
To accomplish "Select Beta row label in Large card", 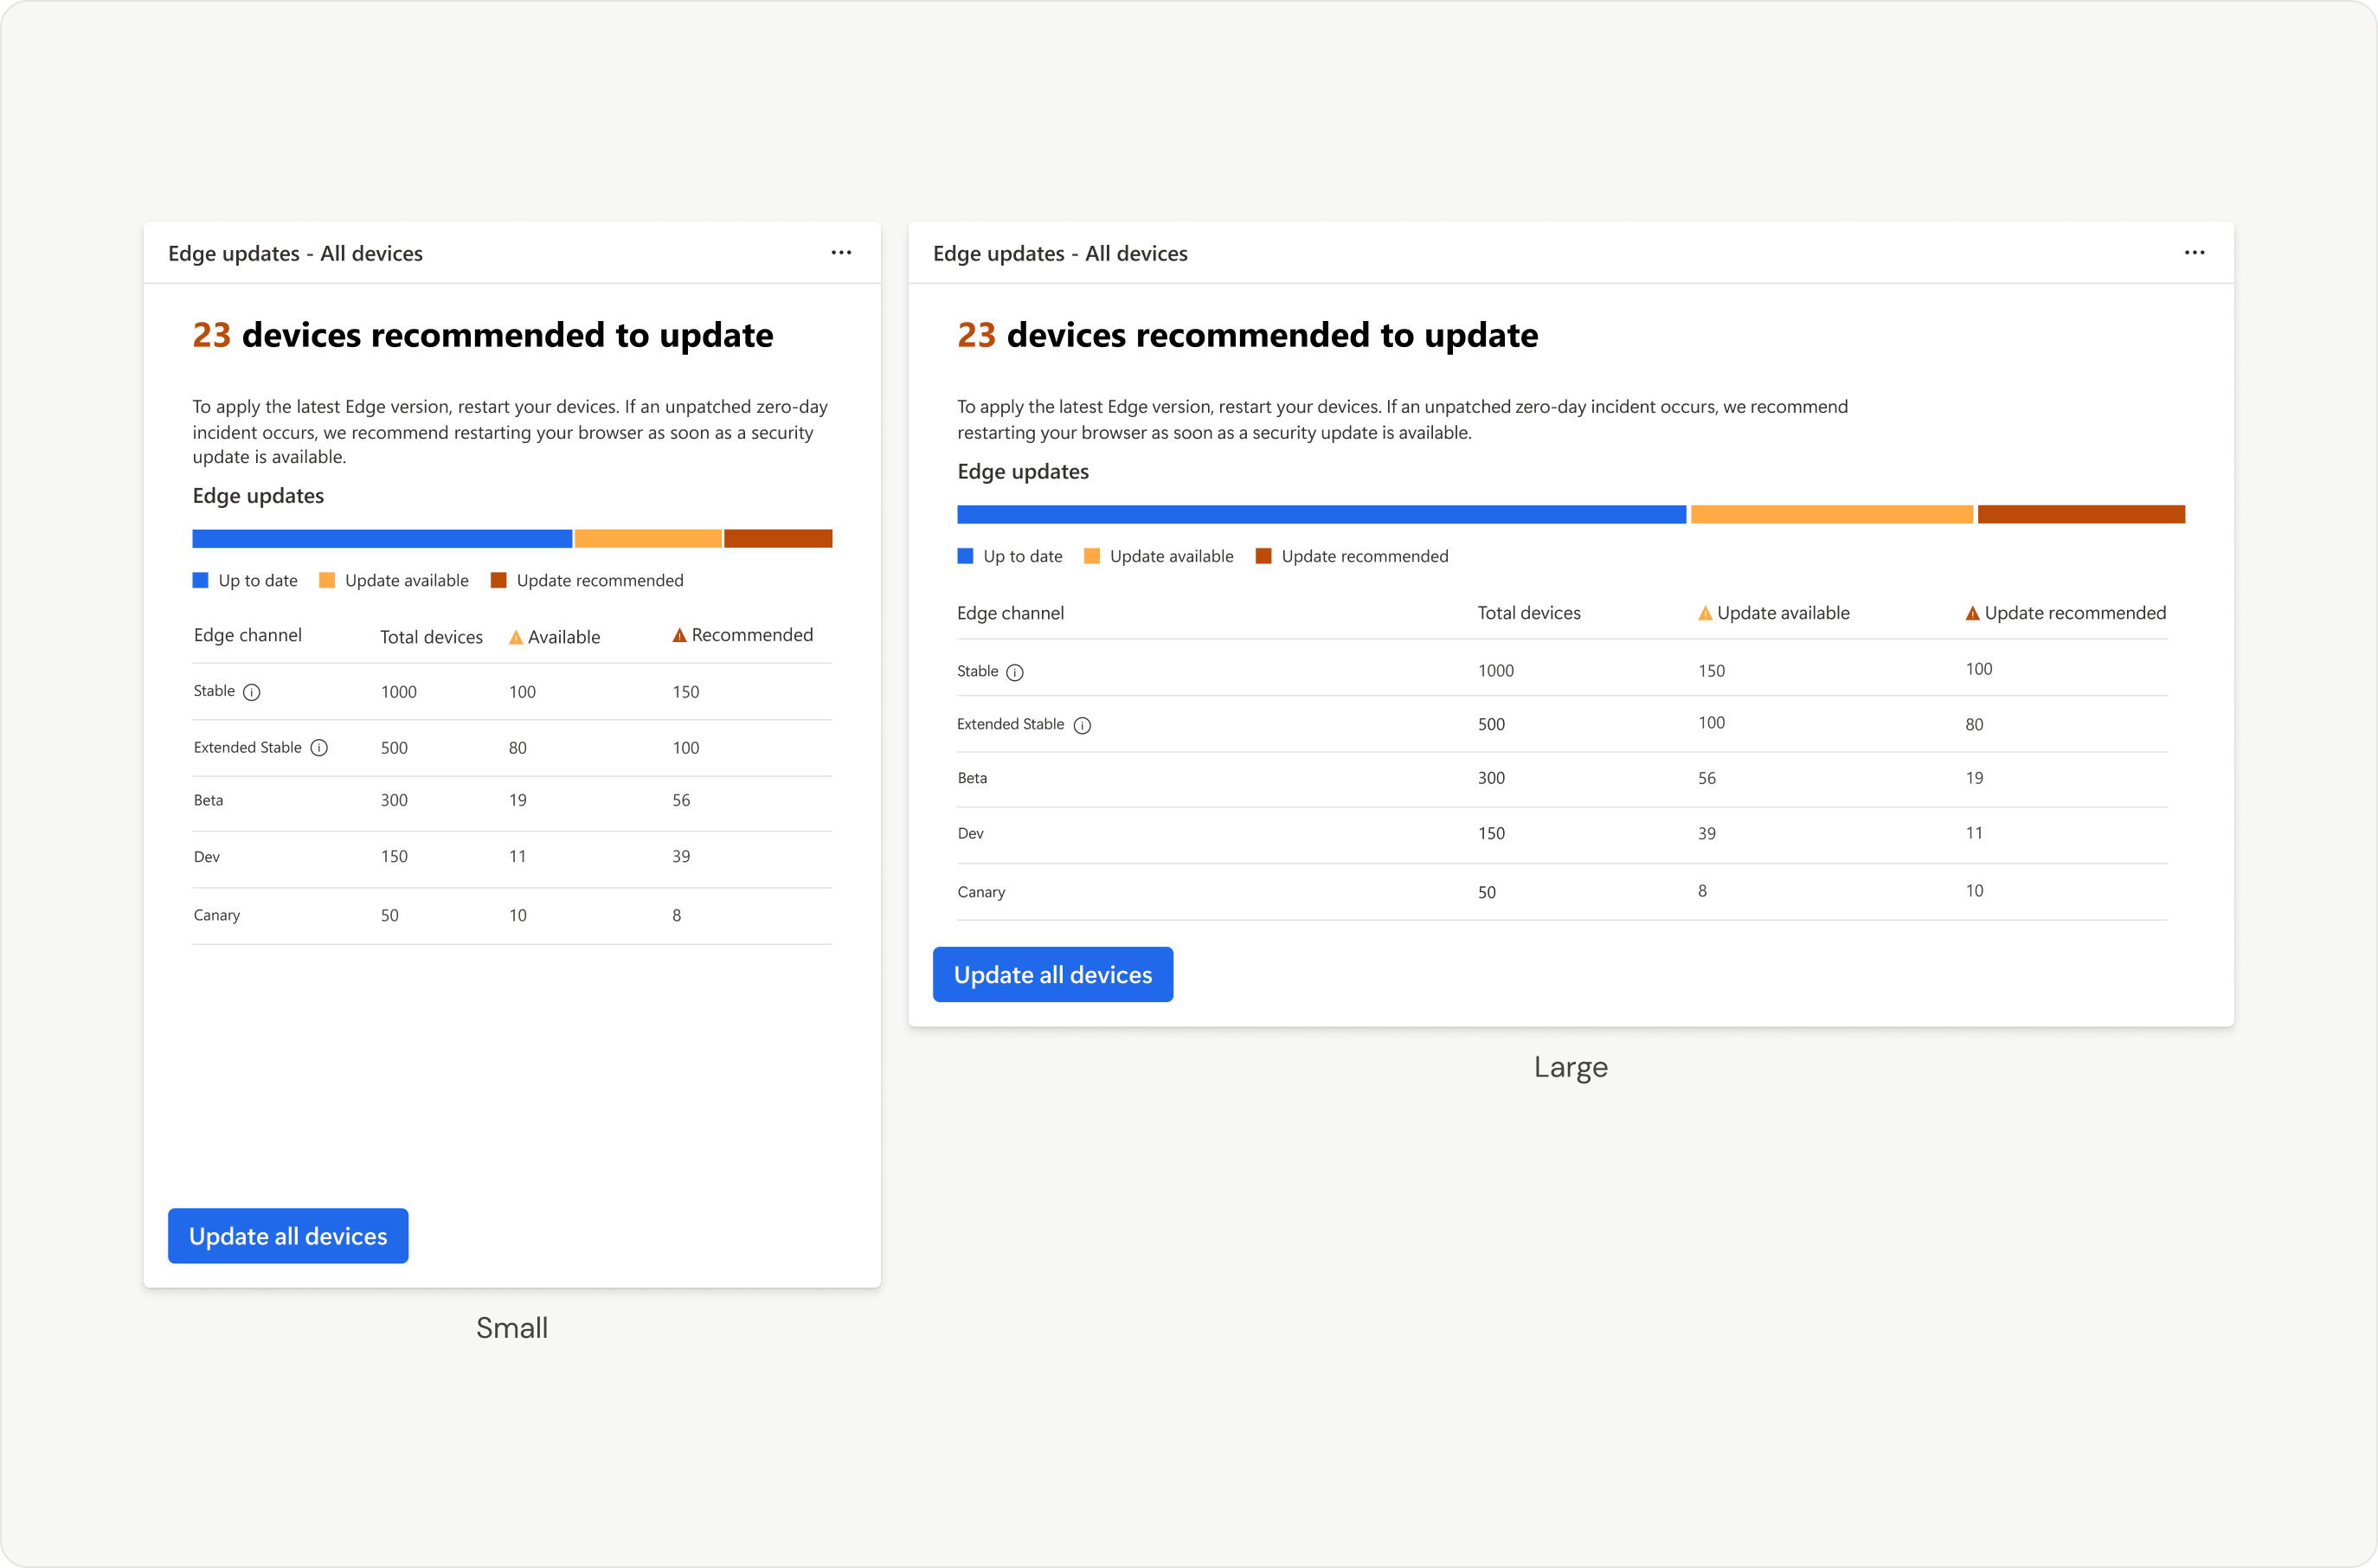I will click(972, 778).
